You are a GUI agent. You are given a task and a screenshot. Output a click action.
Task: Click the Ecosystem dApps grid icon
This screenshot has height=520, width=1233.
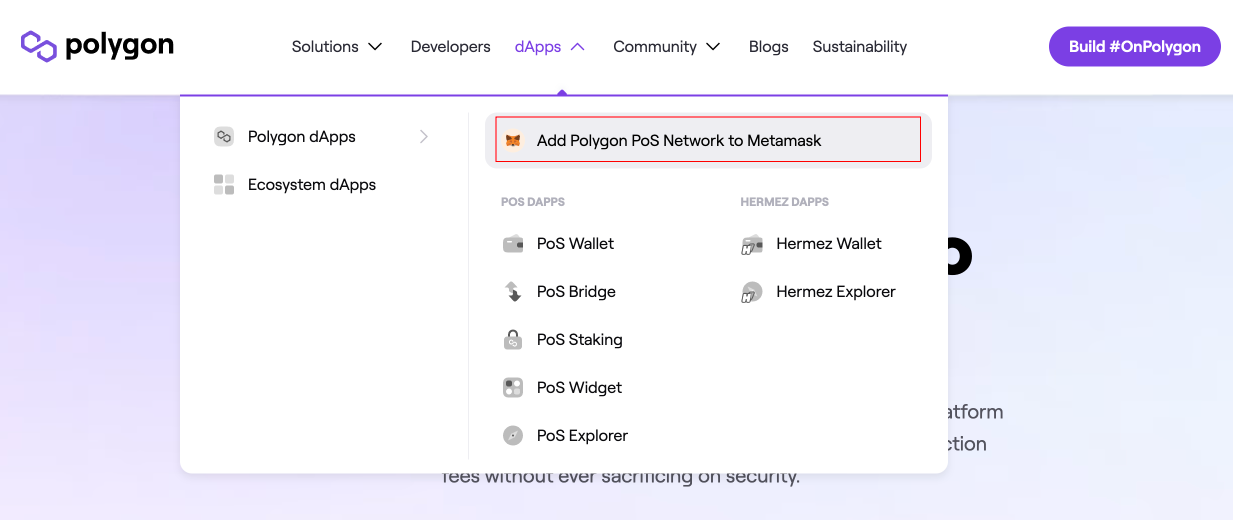pyautogui.click(x=224, y=185)
